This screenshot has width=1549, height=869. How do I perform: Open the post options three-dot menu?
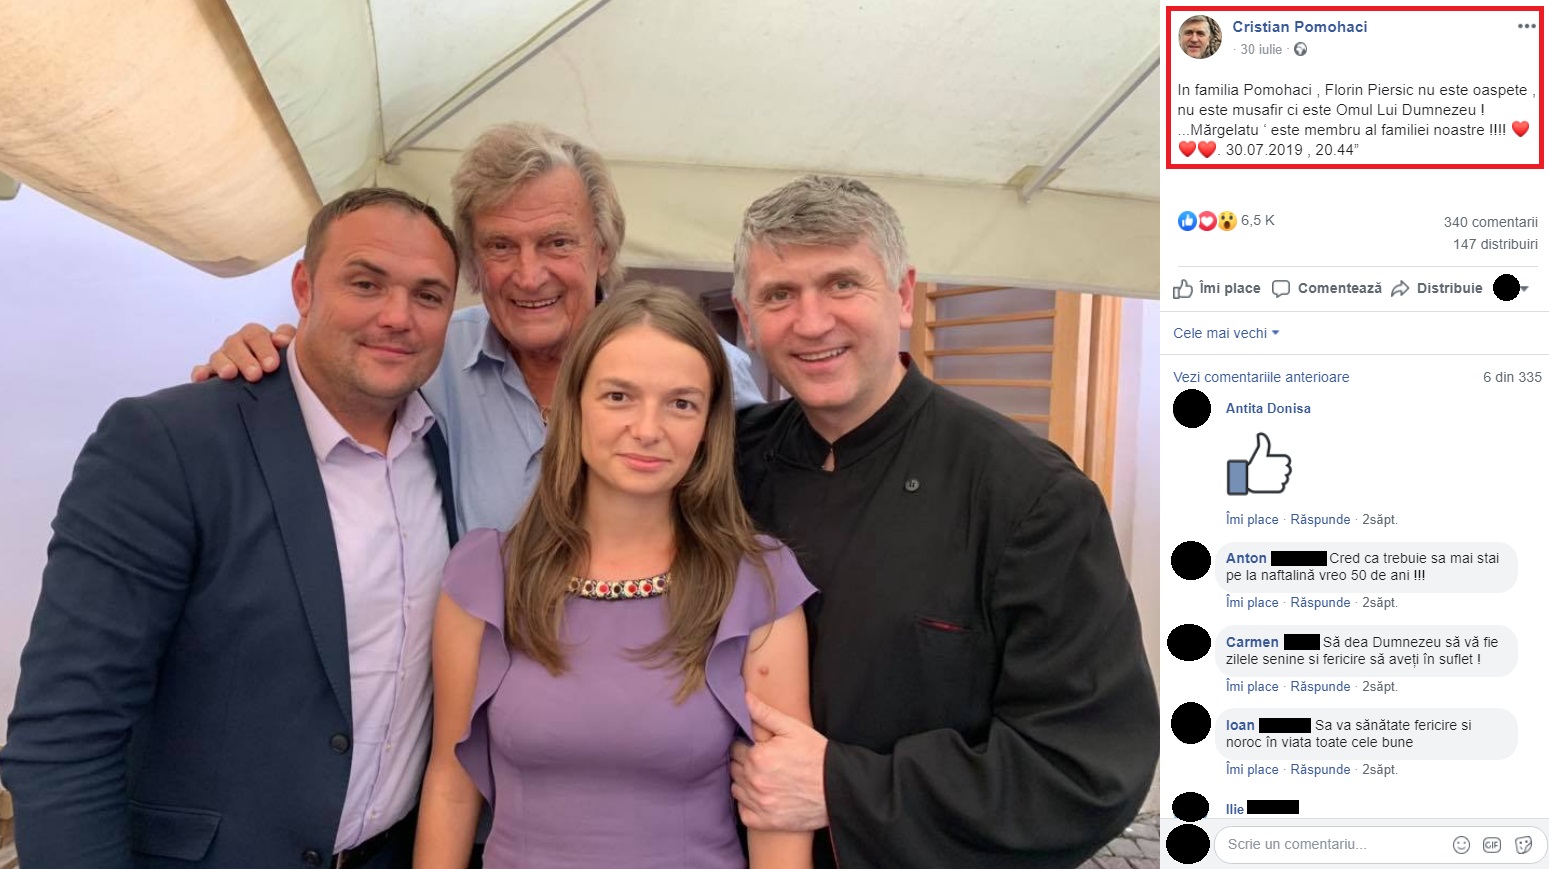tap(1526, 27)
